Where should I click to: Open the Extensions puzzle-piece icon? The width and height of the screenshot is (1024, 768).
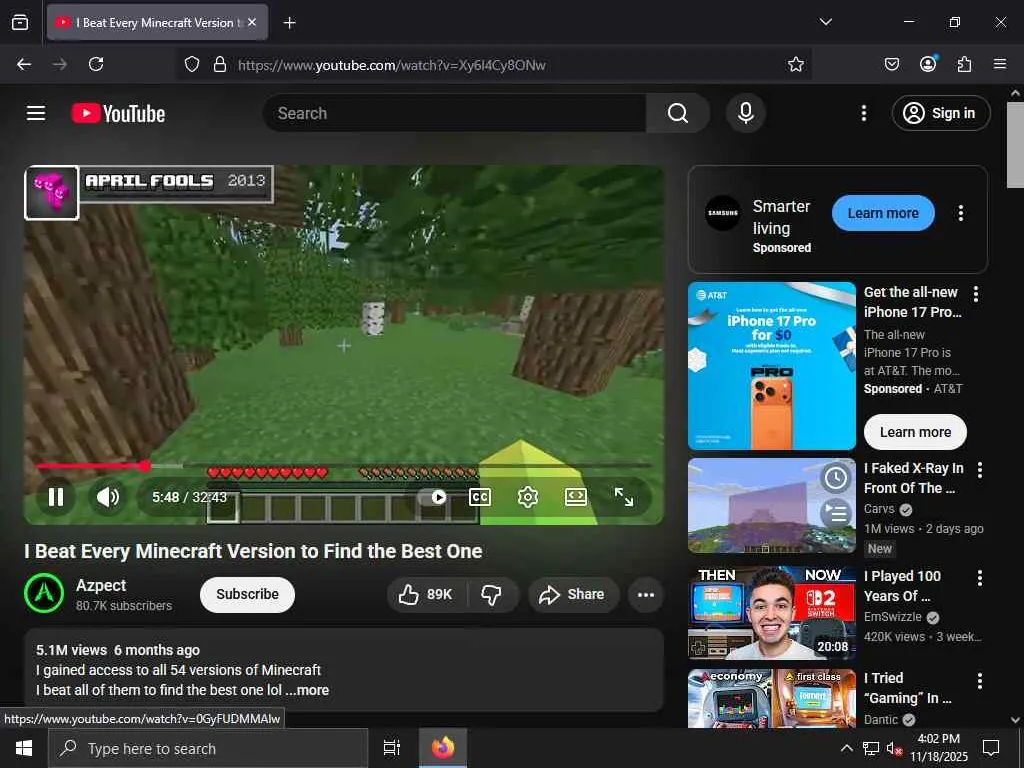[x=964, y=64]
